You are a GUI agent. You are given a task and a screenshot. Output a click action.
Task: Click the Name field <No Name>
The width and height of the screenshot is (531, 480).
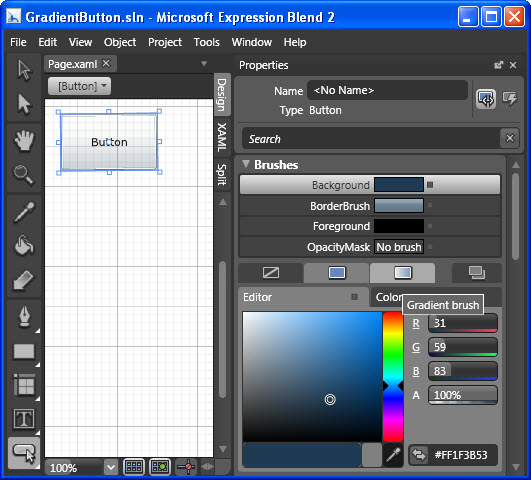387,90
